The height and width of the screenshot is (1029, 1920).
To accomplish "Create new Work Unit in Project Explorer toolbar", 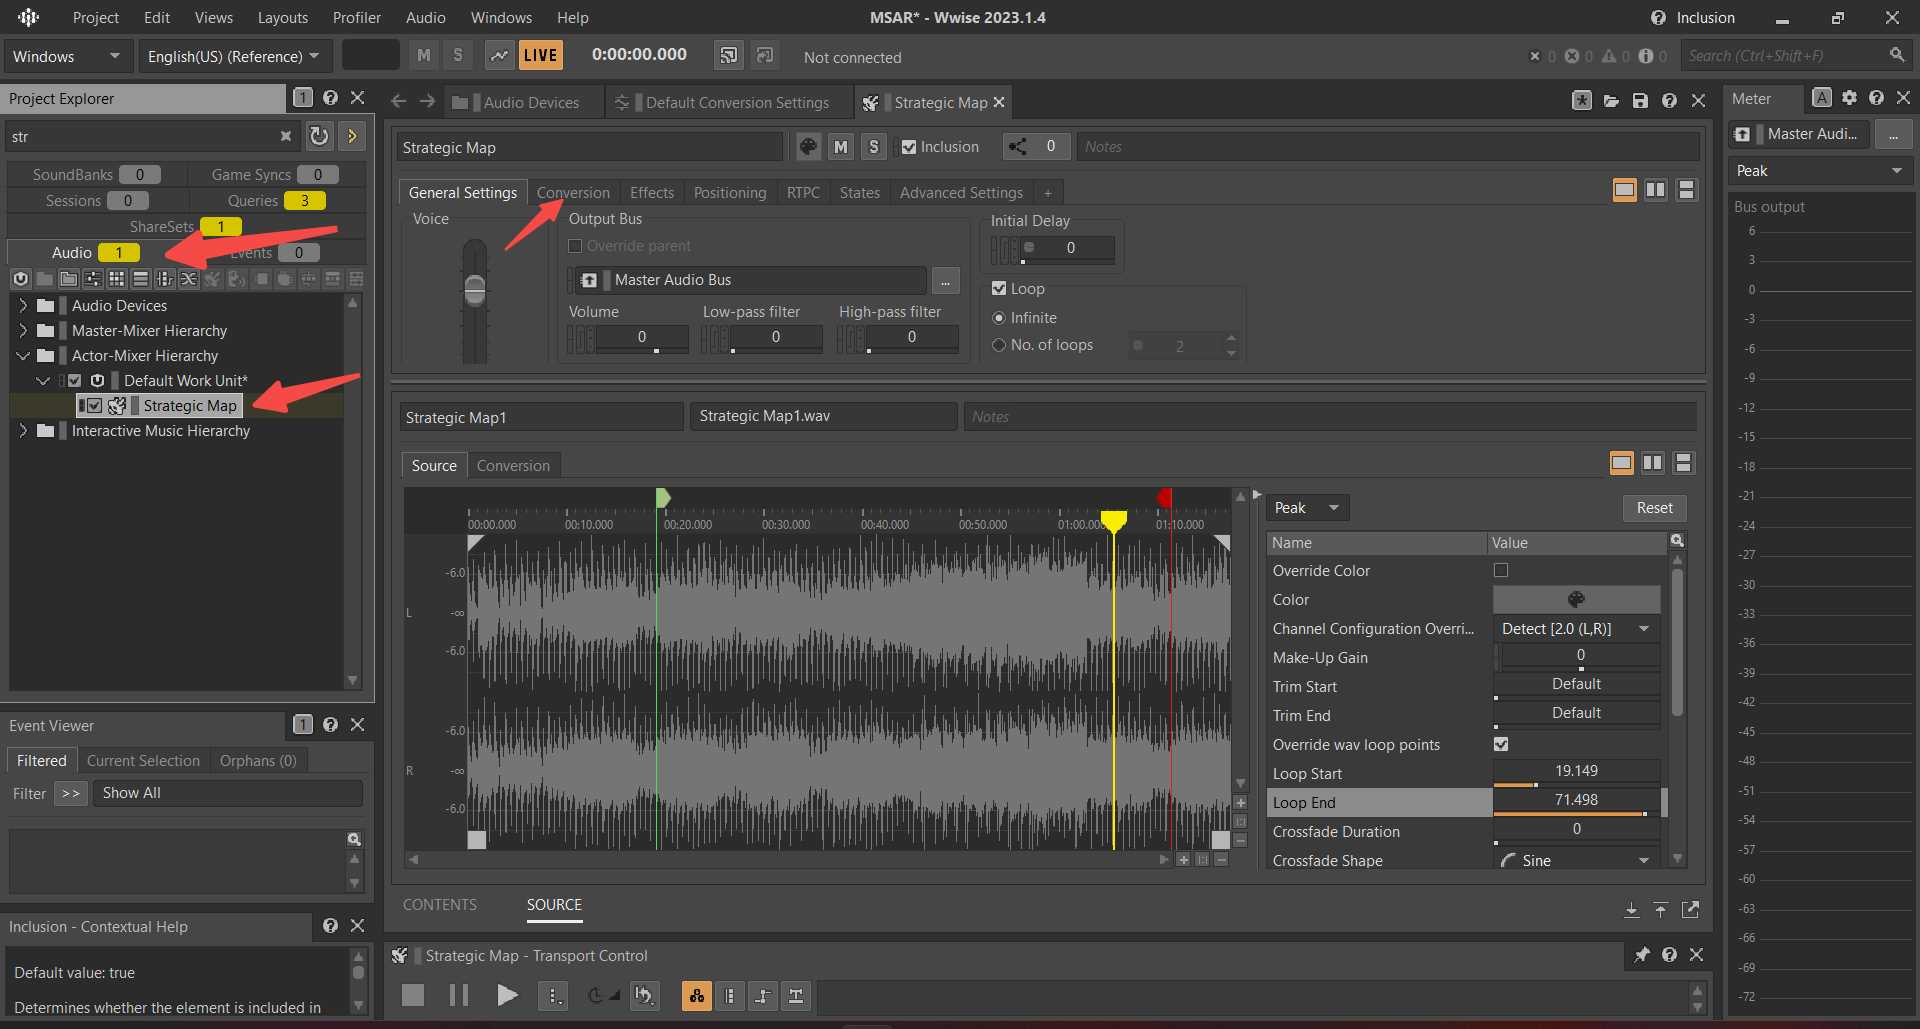I will pos(21,279).
